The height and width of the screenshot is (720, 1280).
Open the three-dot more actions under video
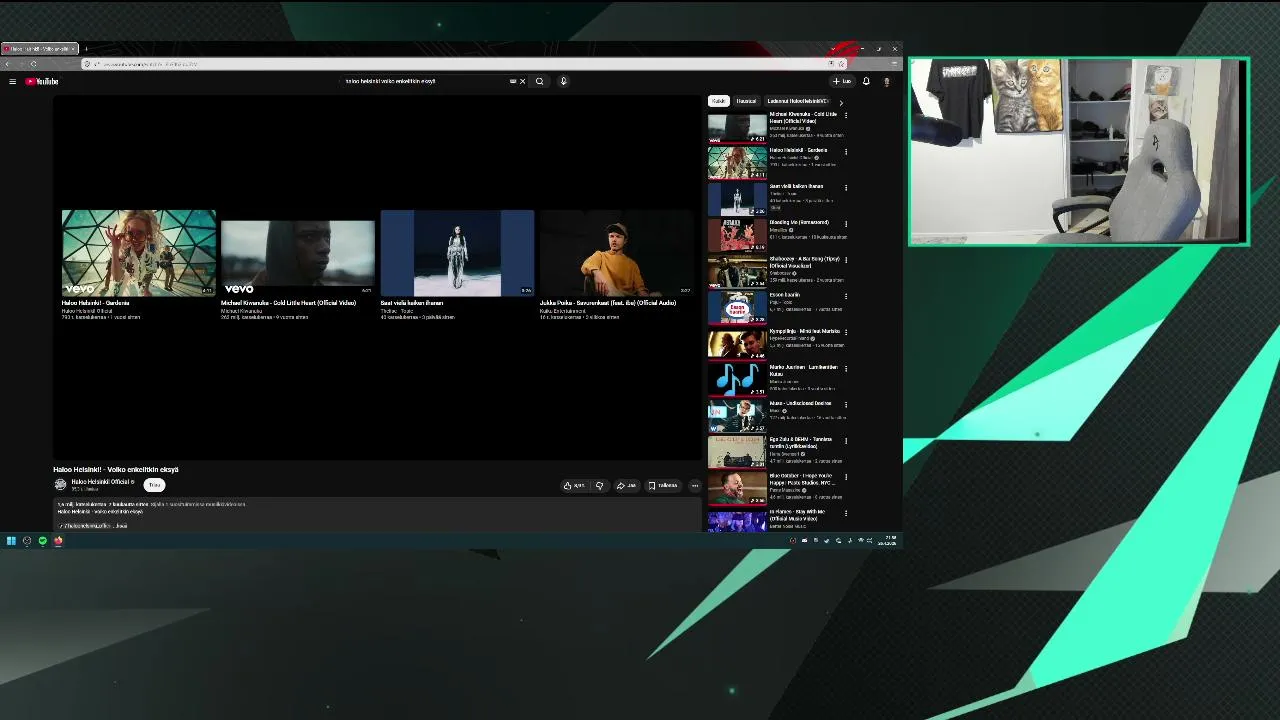point(695,486)
